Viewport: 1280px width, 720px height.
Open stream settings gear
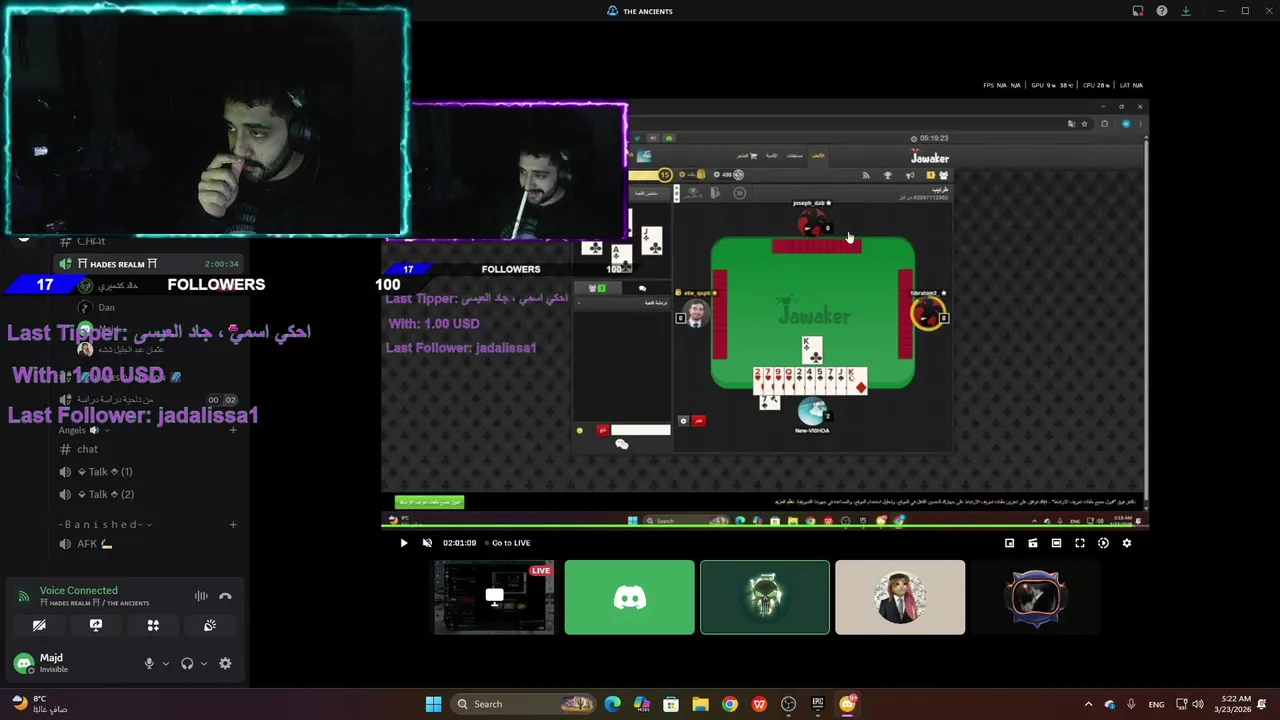(1127, 543)
